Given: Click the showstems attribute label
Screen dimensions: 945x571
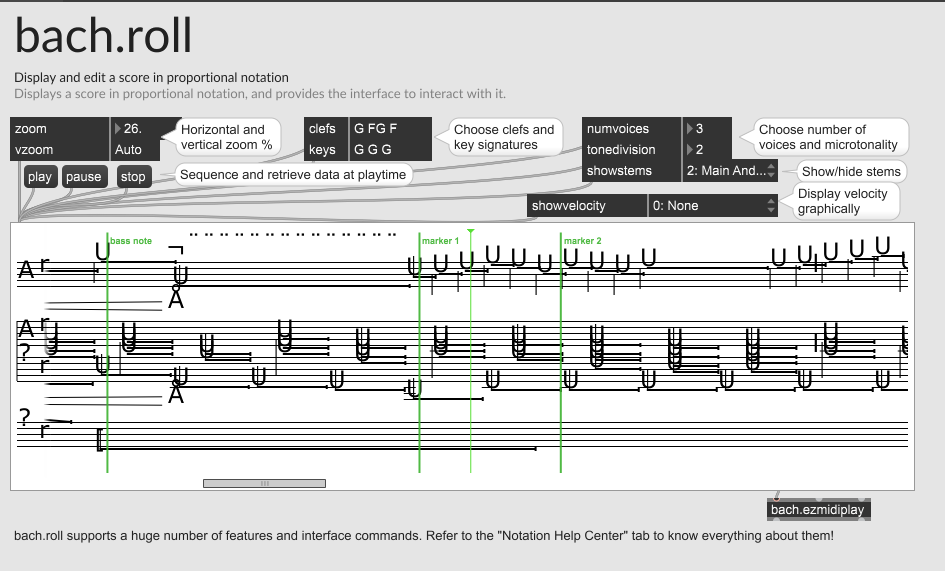Looking at the screenshot, I should pos(619,171).
